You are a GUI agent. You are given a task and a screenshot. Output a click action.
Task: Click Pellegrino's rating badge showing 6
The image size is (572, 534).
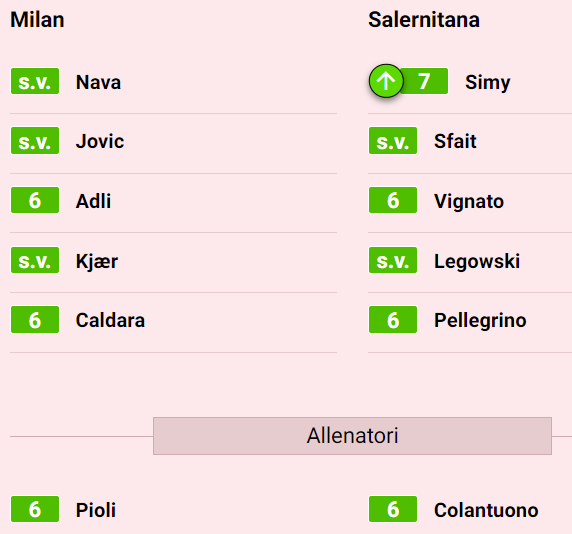(x=393, y=320)
